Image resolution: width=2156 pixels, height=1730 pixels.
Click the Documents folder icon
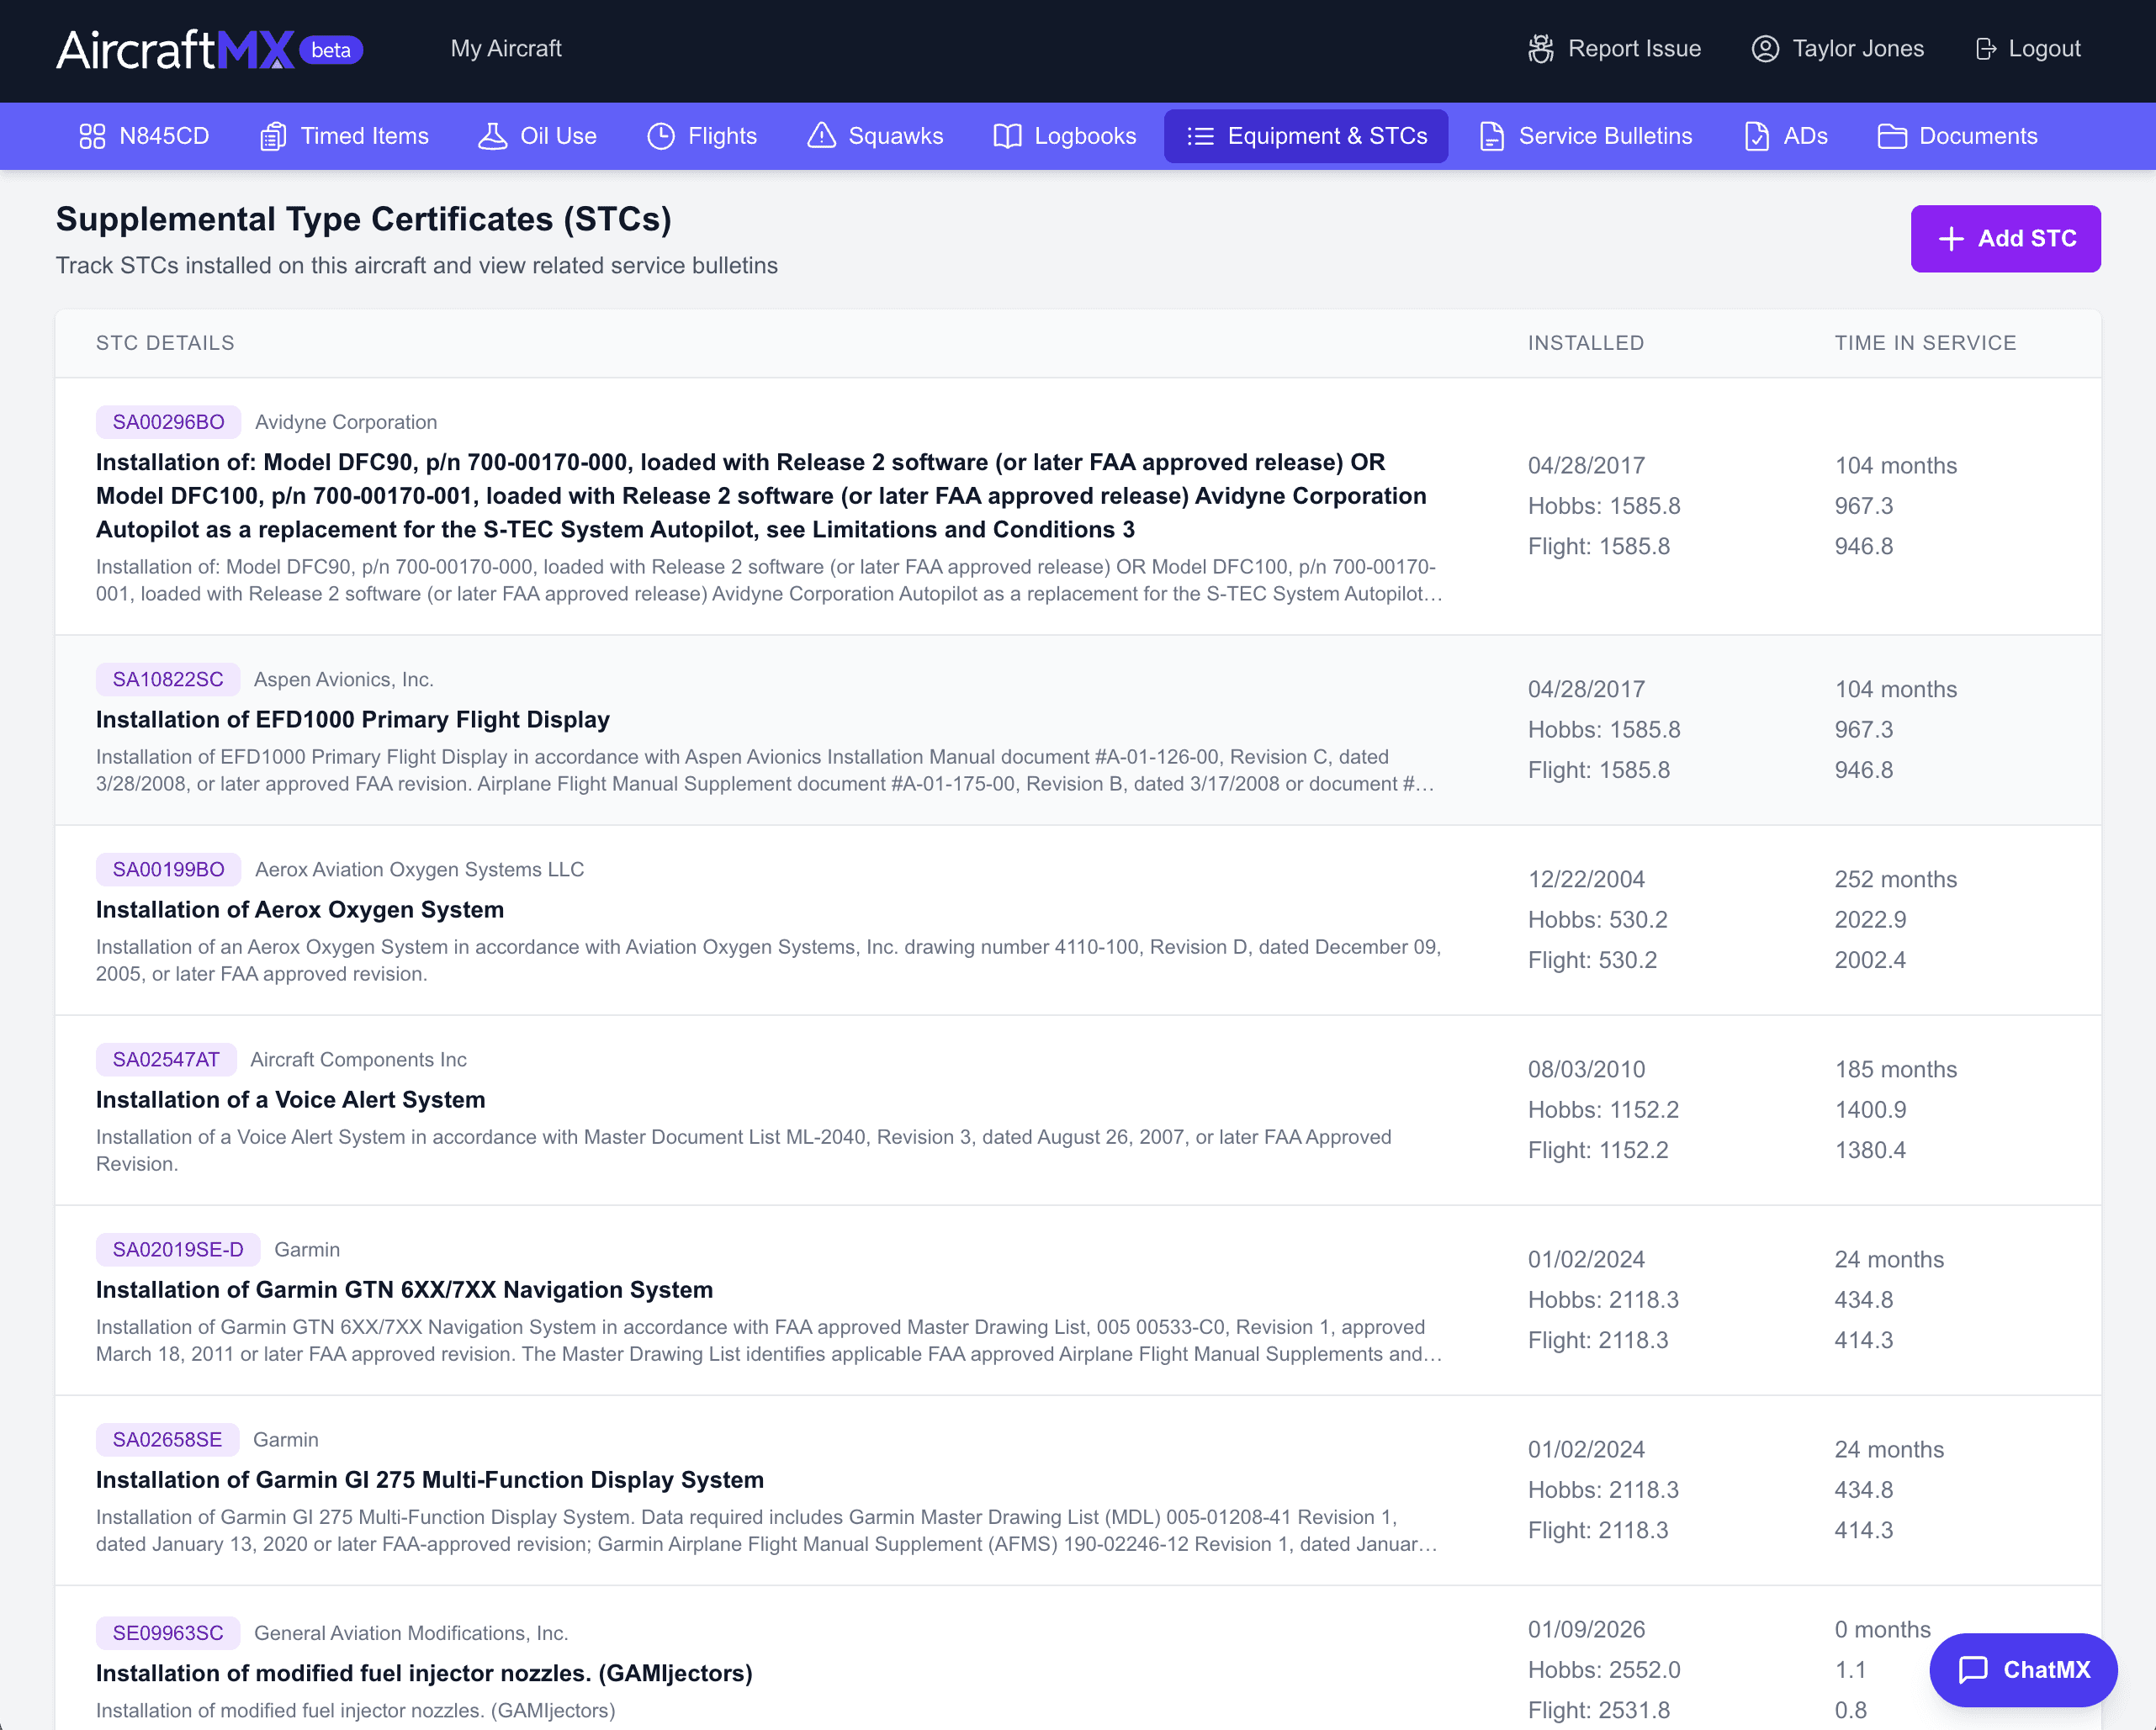1892,136
